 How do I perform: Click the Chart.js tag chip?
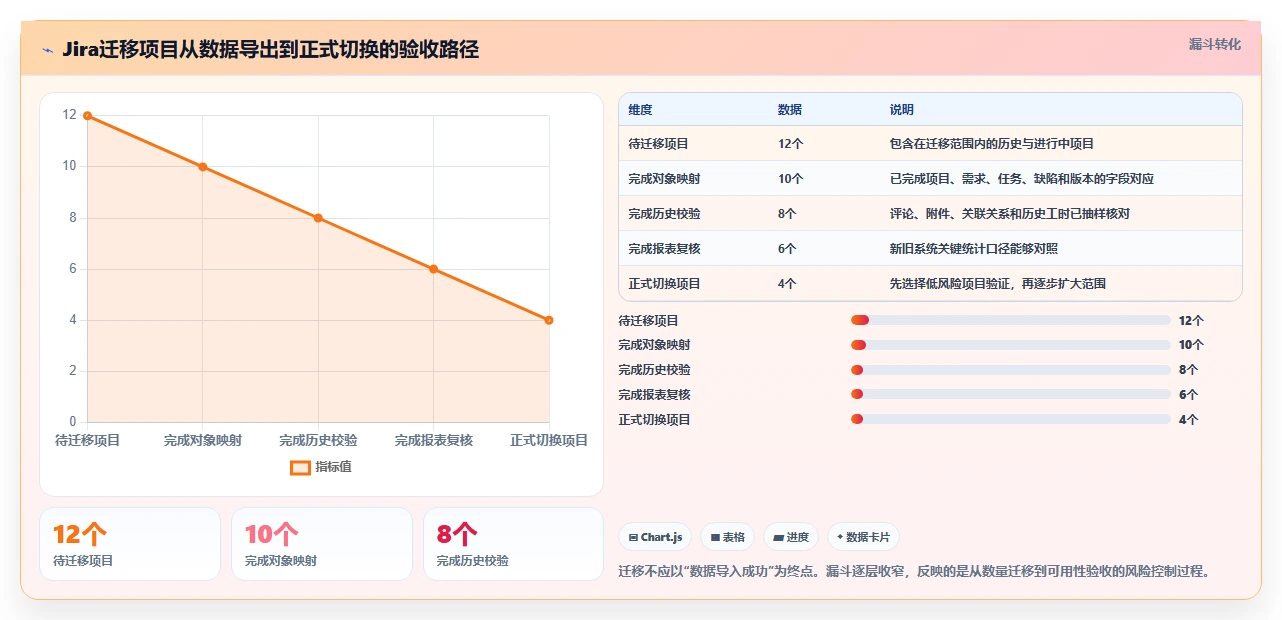pos(656,537)
